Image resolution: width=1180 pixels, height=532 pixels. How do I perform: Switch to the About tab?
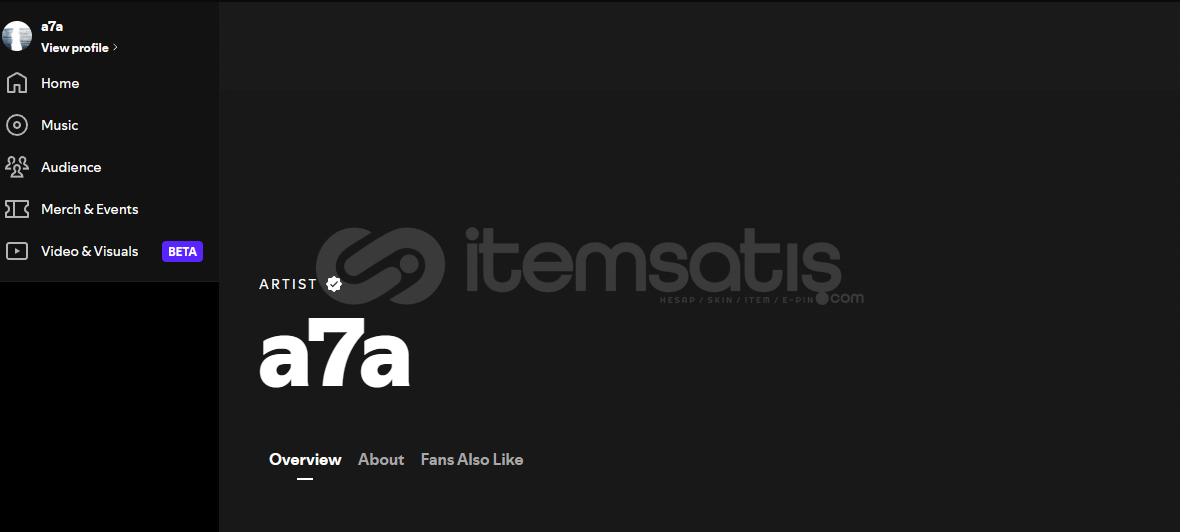[x=381, y=459]
